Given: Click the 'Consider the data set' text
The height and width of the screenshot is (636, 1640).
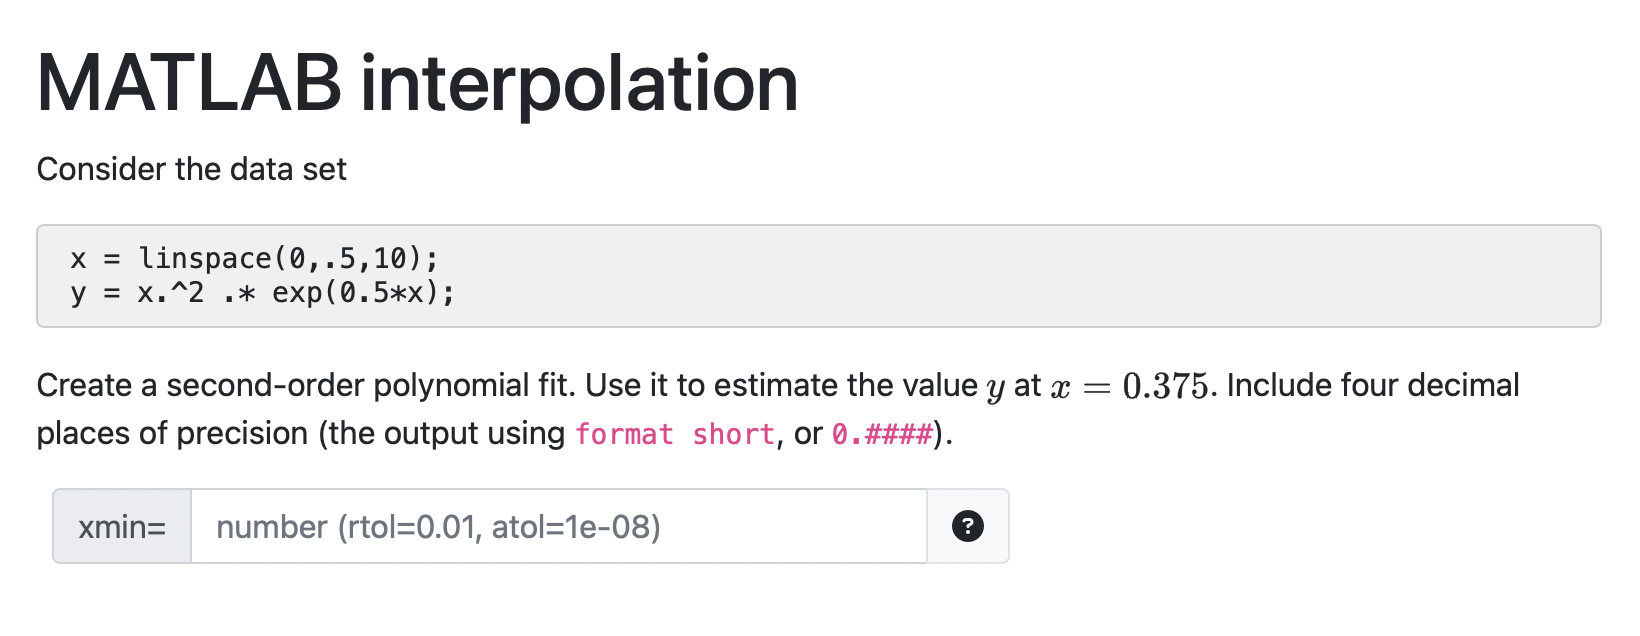Looking at the screenshot, I should pyautogui.click(x=192, y=169).
